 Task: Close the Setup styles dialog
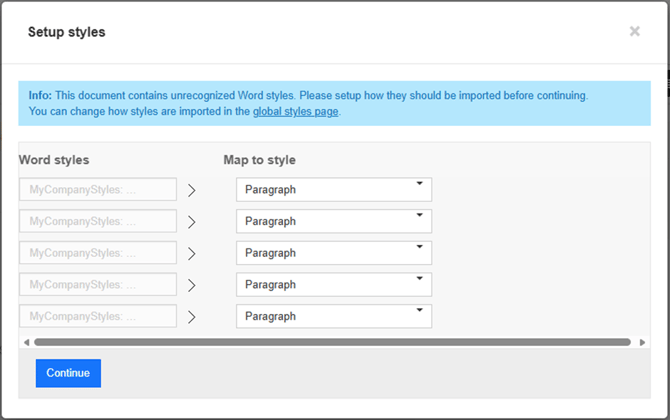(x=634, y=32)
